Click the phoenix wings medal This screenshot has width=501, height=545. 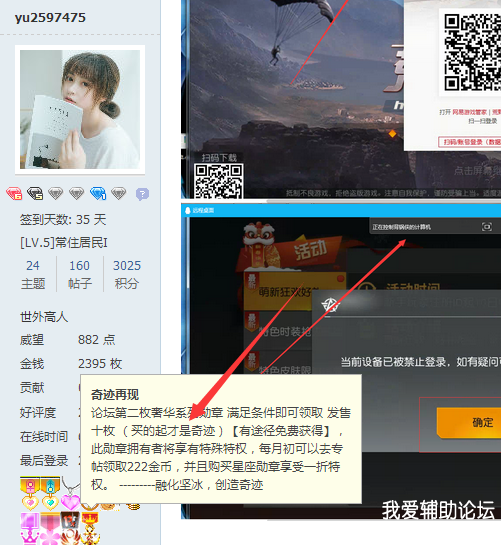click(x=70, y=529)
